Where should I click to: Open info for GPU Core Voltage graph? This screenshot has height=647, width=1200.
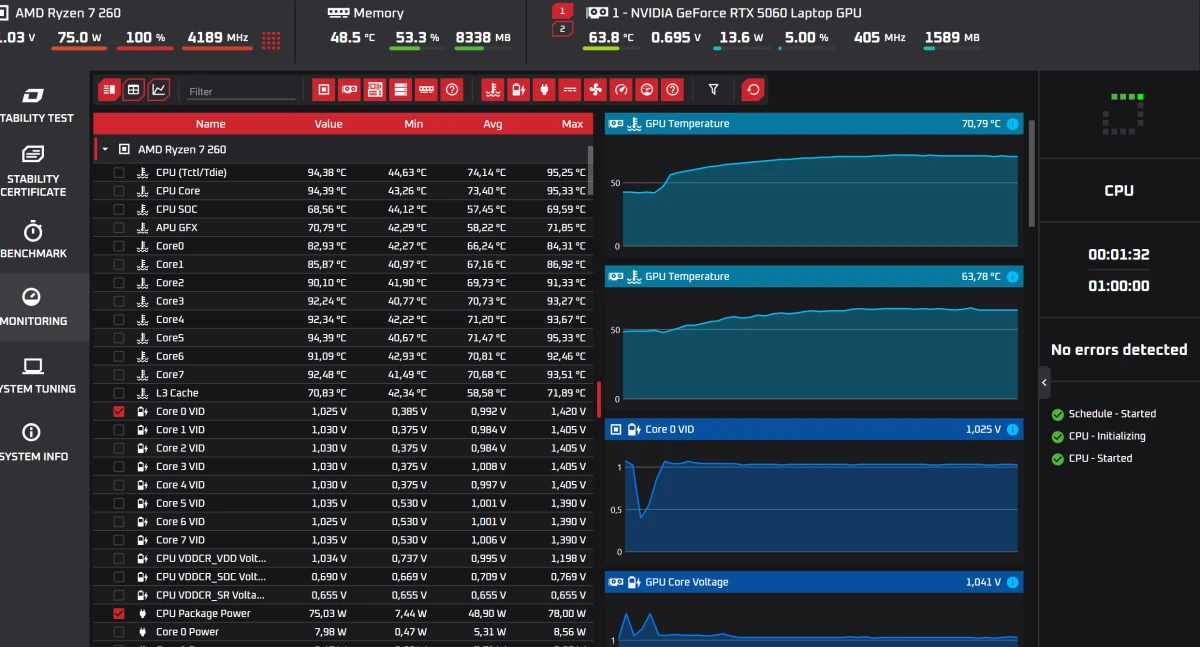(1012, 582)
